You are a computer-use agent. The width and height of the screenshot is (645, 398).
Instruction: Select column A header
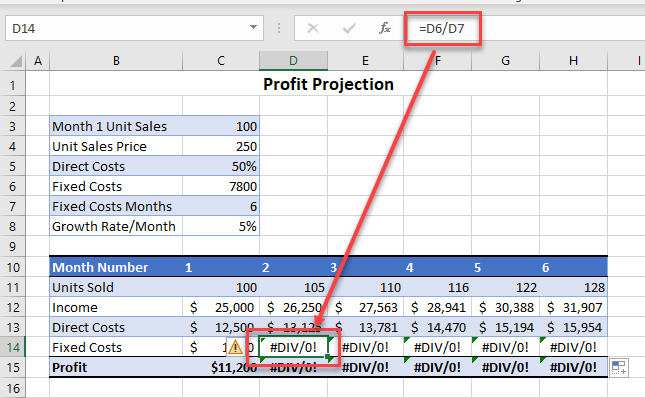tap(38, 61)
